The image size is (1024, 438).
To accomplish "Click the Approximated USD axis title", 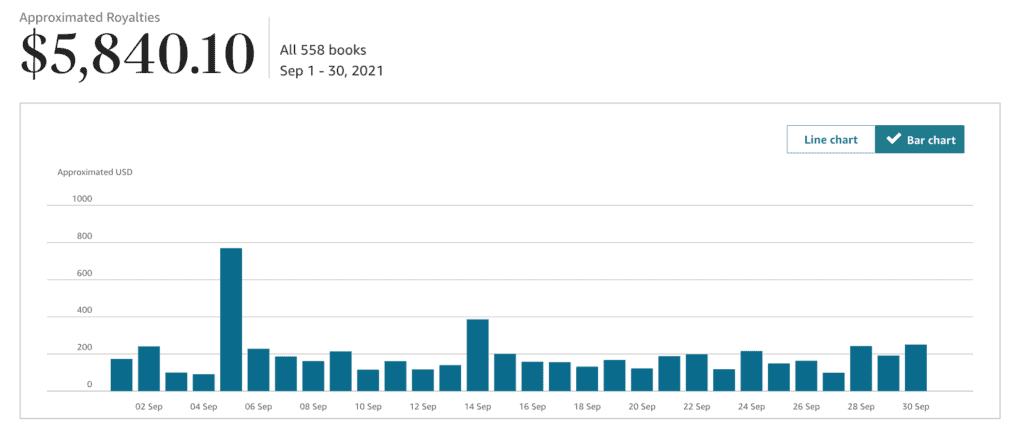I will pyautogui.click(x=95, y=173).
